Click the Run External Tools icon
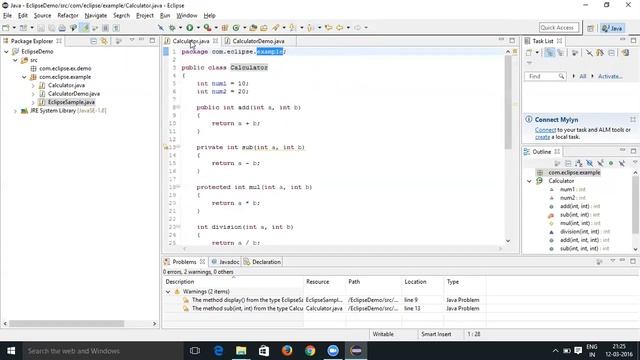640x360 pixels. (207, 28)
